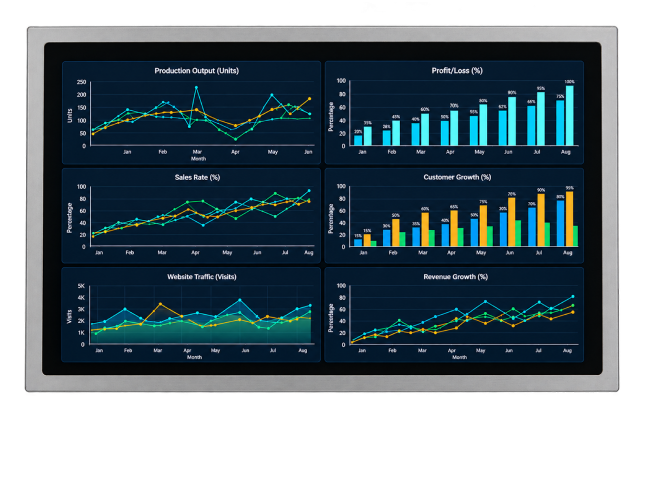Select the green Jun bar in Customer Growth

click(x=518, y=233)
